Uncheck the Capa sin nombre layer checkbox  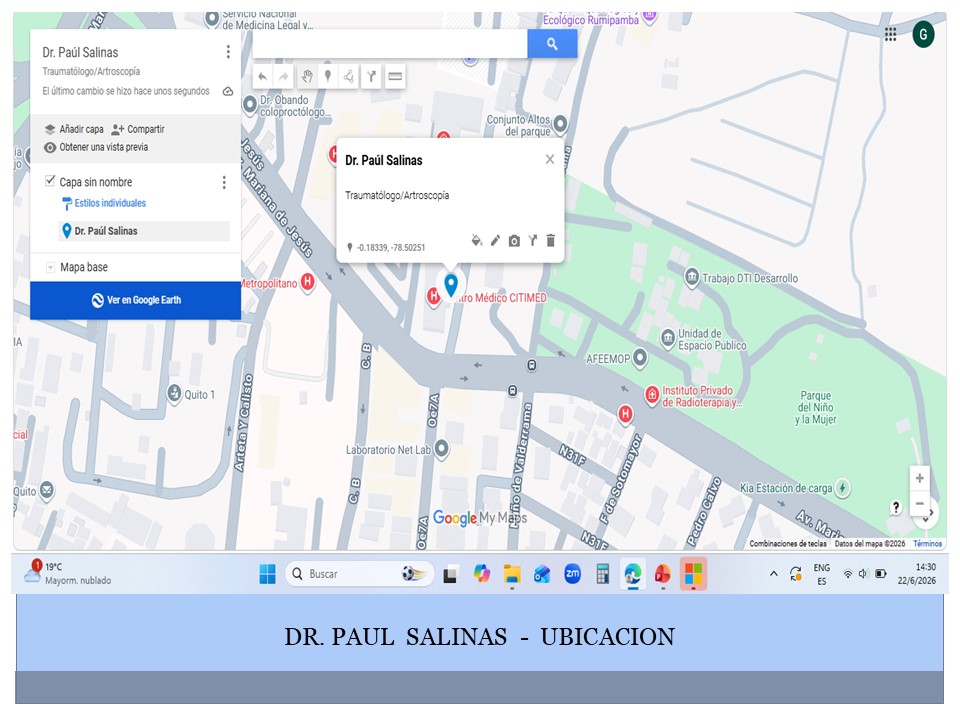50,181
